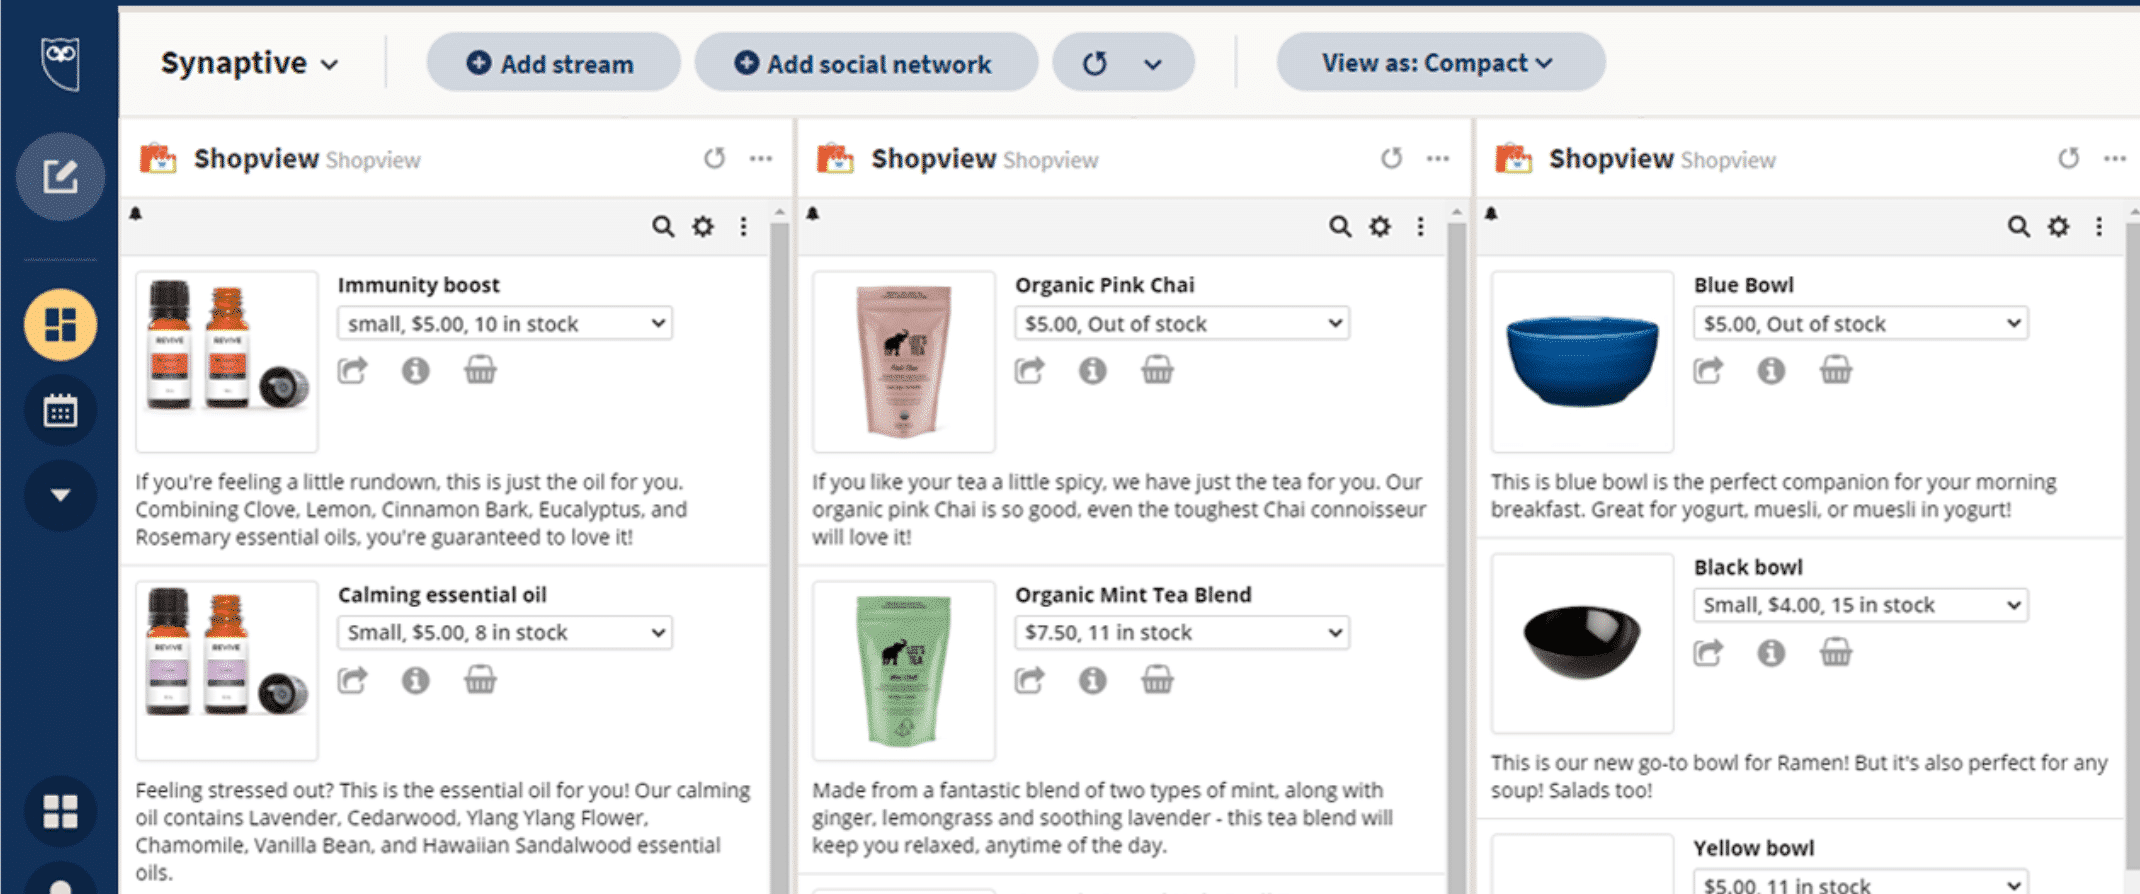Share the Organic Pink Chai product
Viewport: 2140px width, 894px height.
click(1029, 370)
